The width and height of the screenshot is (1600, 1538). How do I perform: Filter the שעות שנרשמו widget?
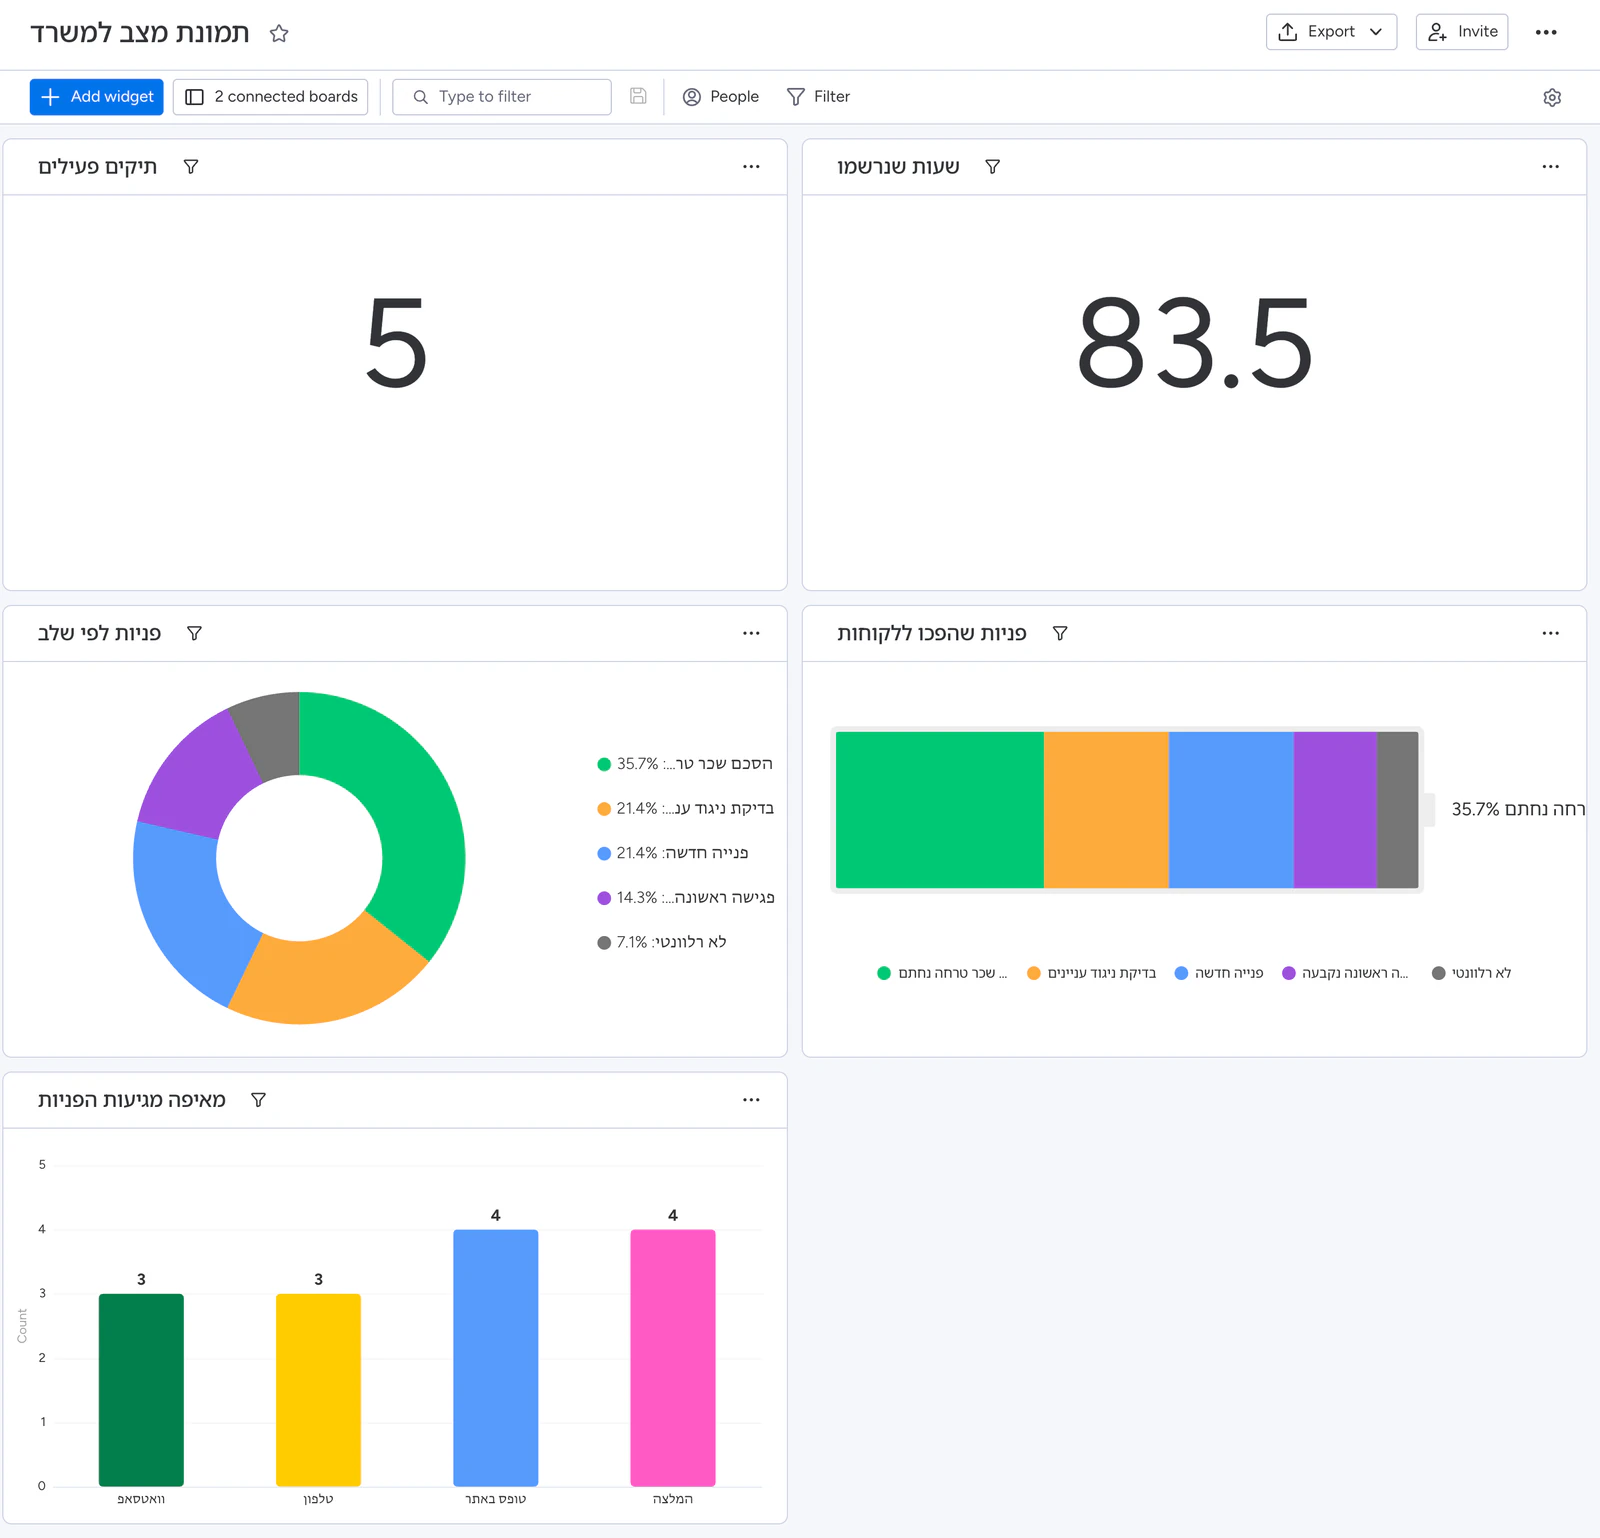(992, 167)
